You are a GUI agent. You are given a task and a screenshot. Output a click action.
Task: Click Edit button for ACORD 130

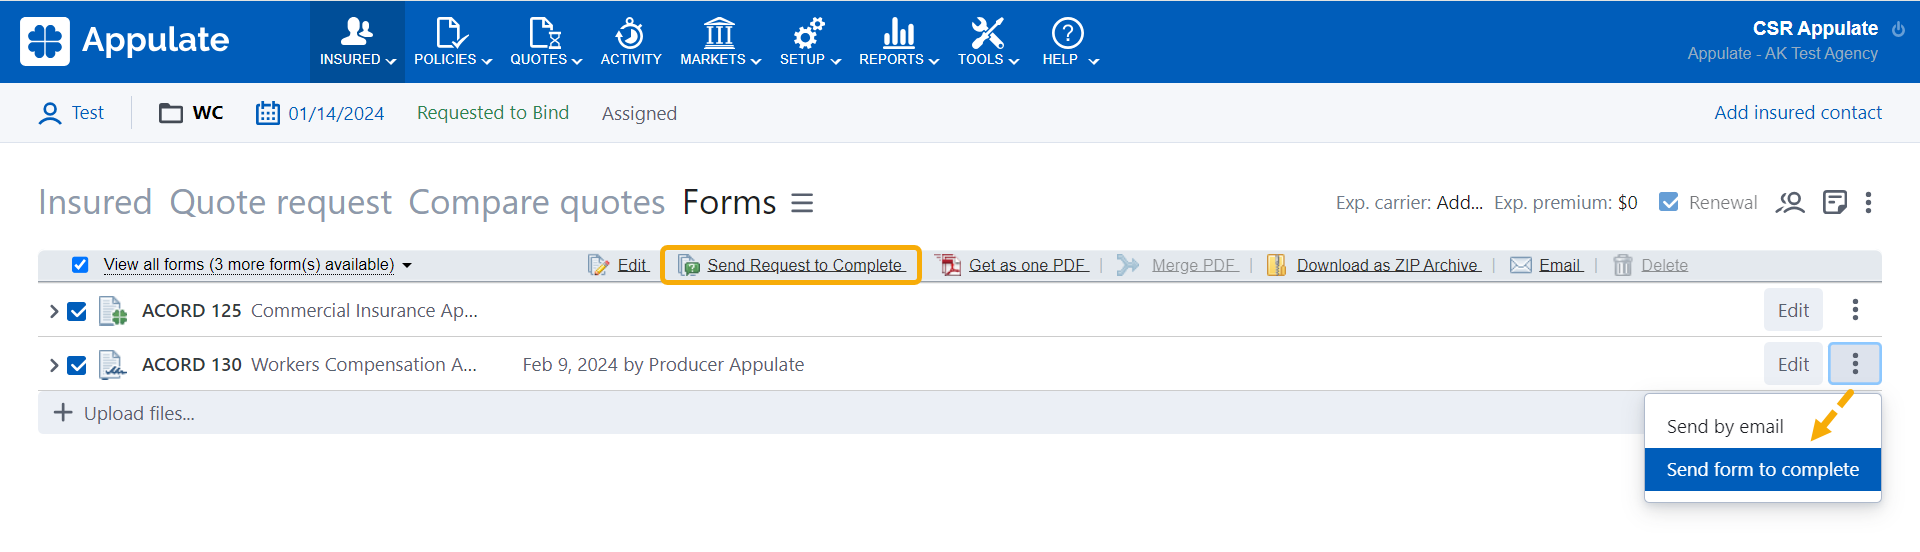point(1792,364)
